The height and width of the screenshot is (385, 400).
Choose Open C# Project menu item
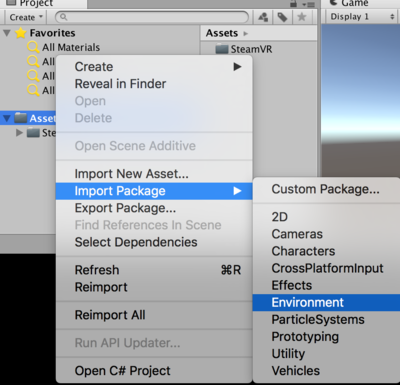pyautogui.click(x=122, y=371)
